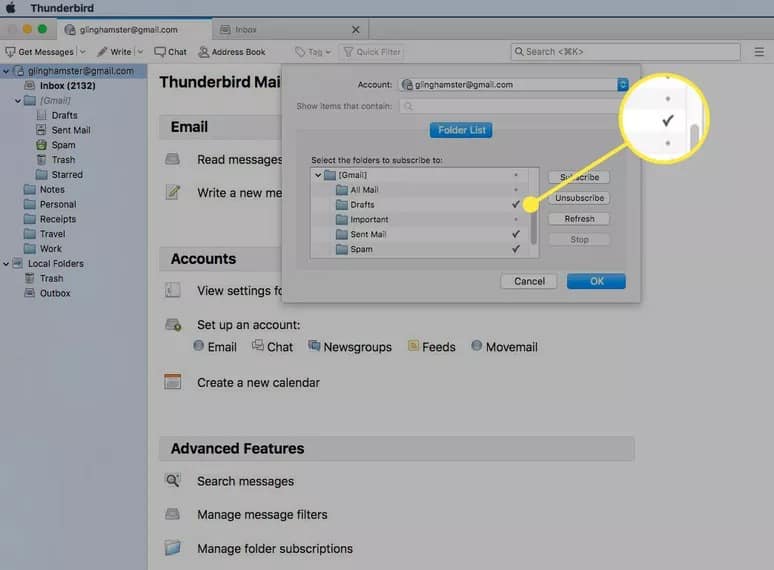This screenshot has height=570, width=774.
Task: Select the Receipts folder
Action: click(58, 219)
